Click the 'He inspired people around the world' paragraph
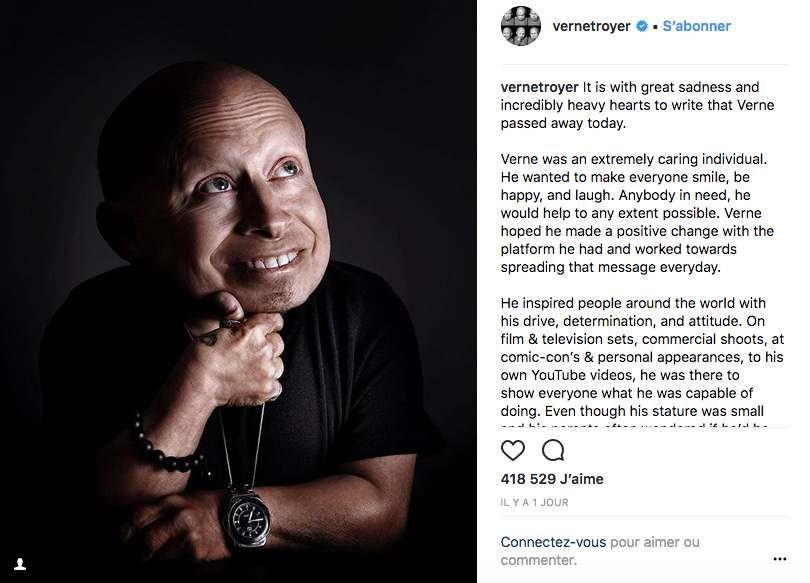The width and height of the screenshot is (810, 583). click(x=642, y=357)
